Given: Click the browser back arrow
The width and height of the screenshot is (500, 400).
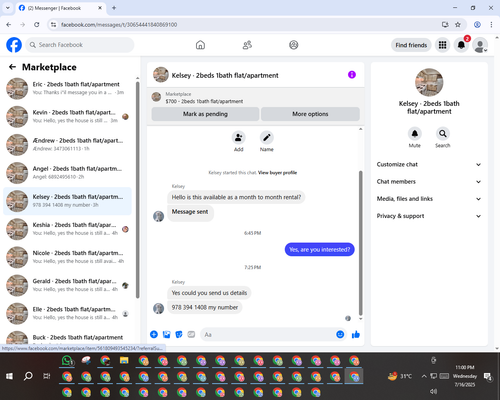Looking at the screenshot, I should tap(9, 25).
